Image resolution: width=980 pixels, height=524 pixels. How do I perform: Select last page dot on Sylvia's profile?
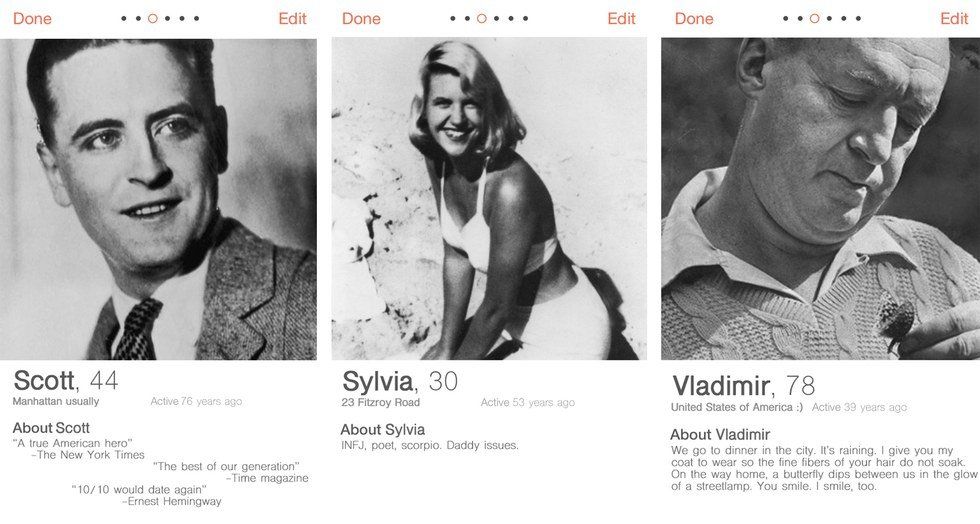coord(526,19)
